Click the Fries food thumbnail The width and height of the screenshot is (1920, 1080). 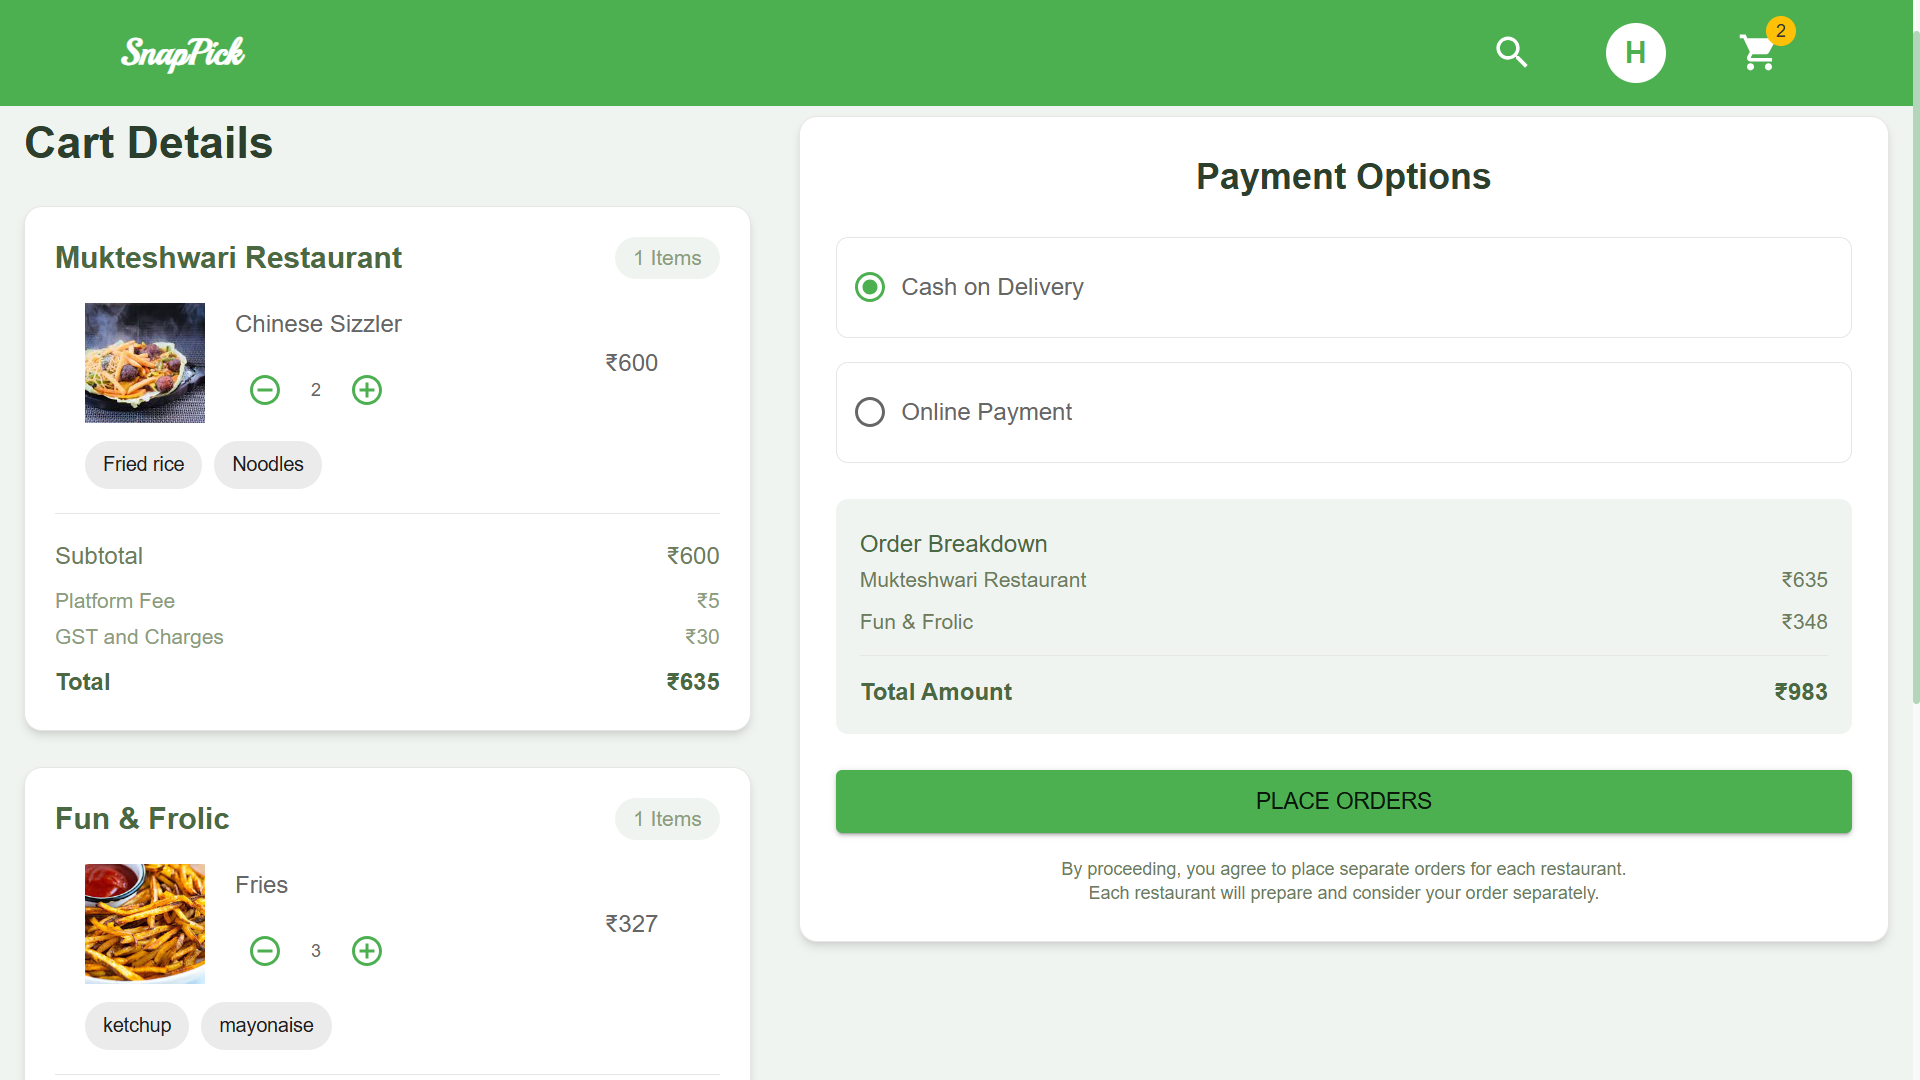pos(145,924)
